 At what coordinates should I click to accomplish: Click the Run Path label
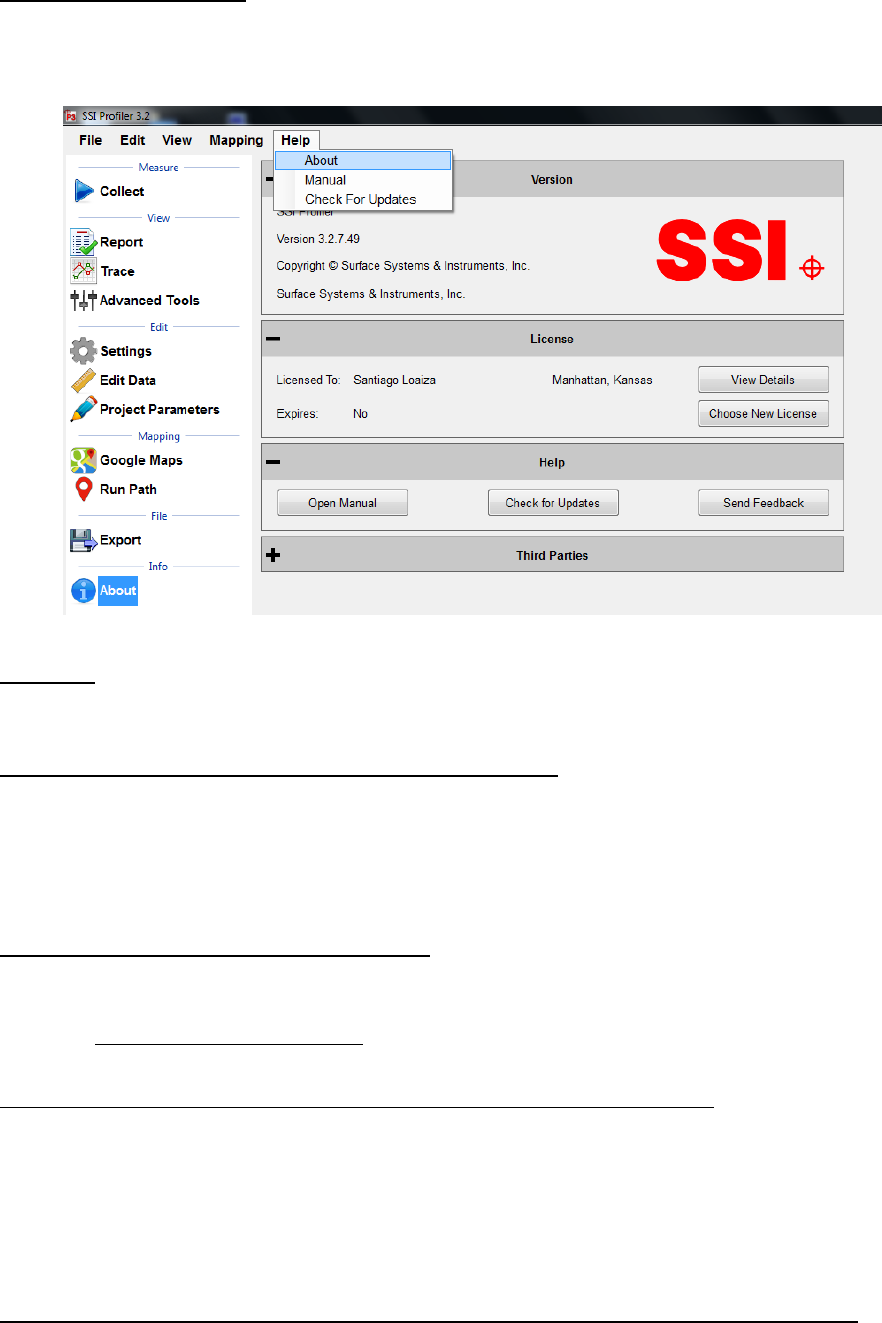point(129,489)
